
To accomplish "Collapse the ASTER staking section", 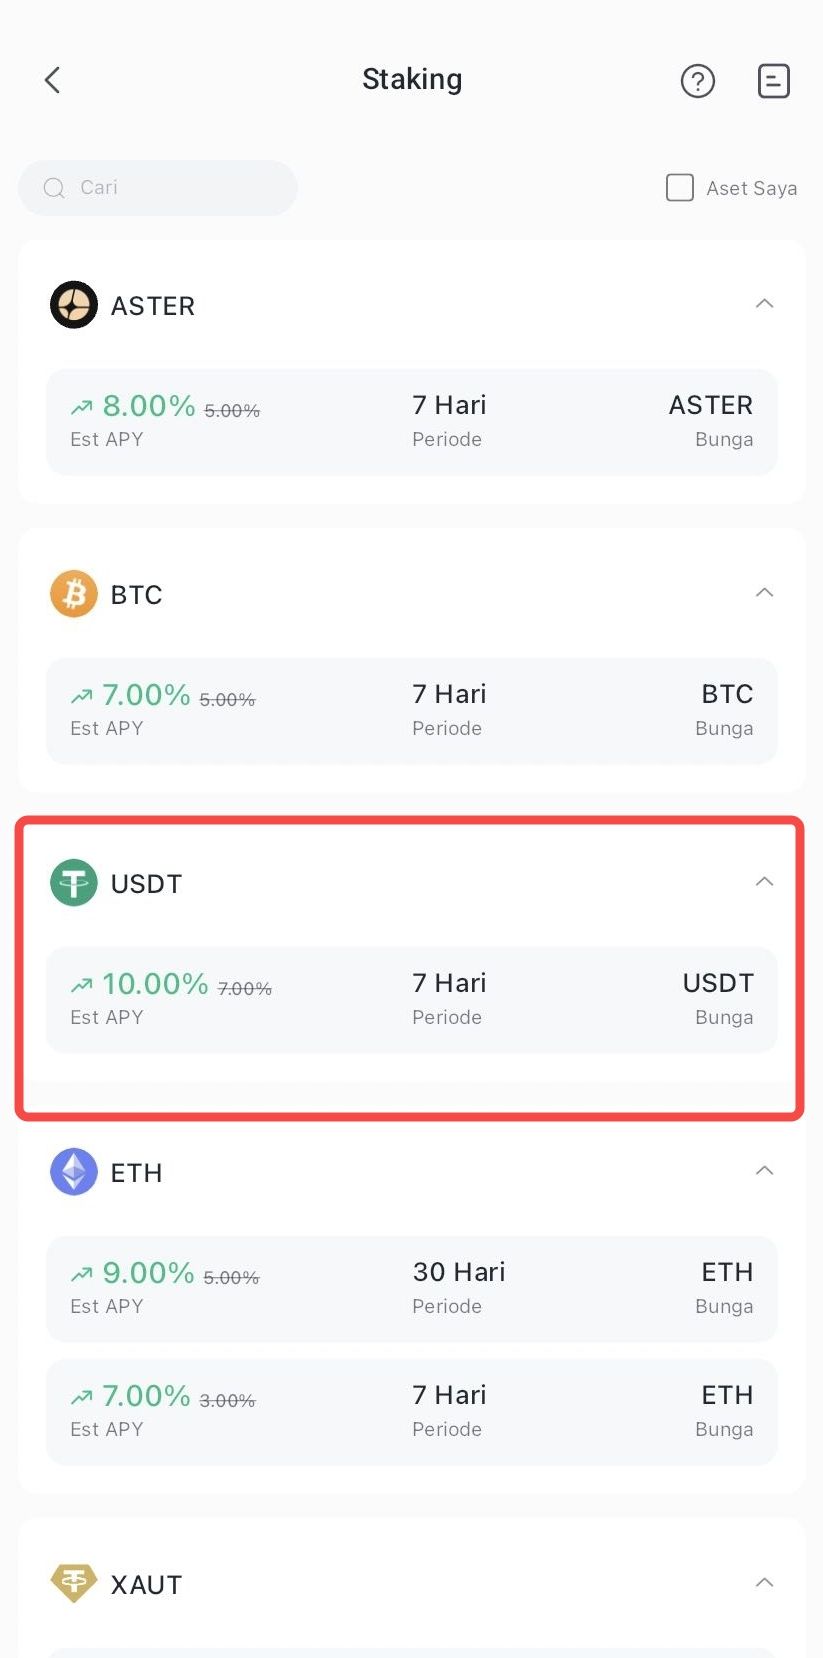I will (764, 304).
